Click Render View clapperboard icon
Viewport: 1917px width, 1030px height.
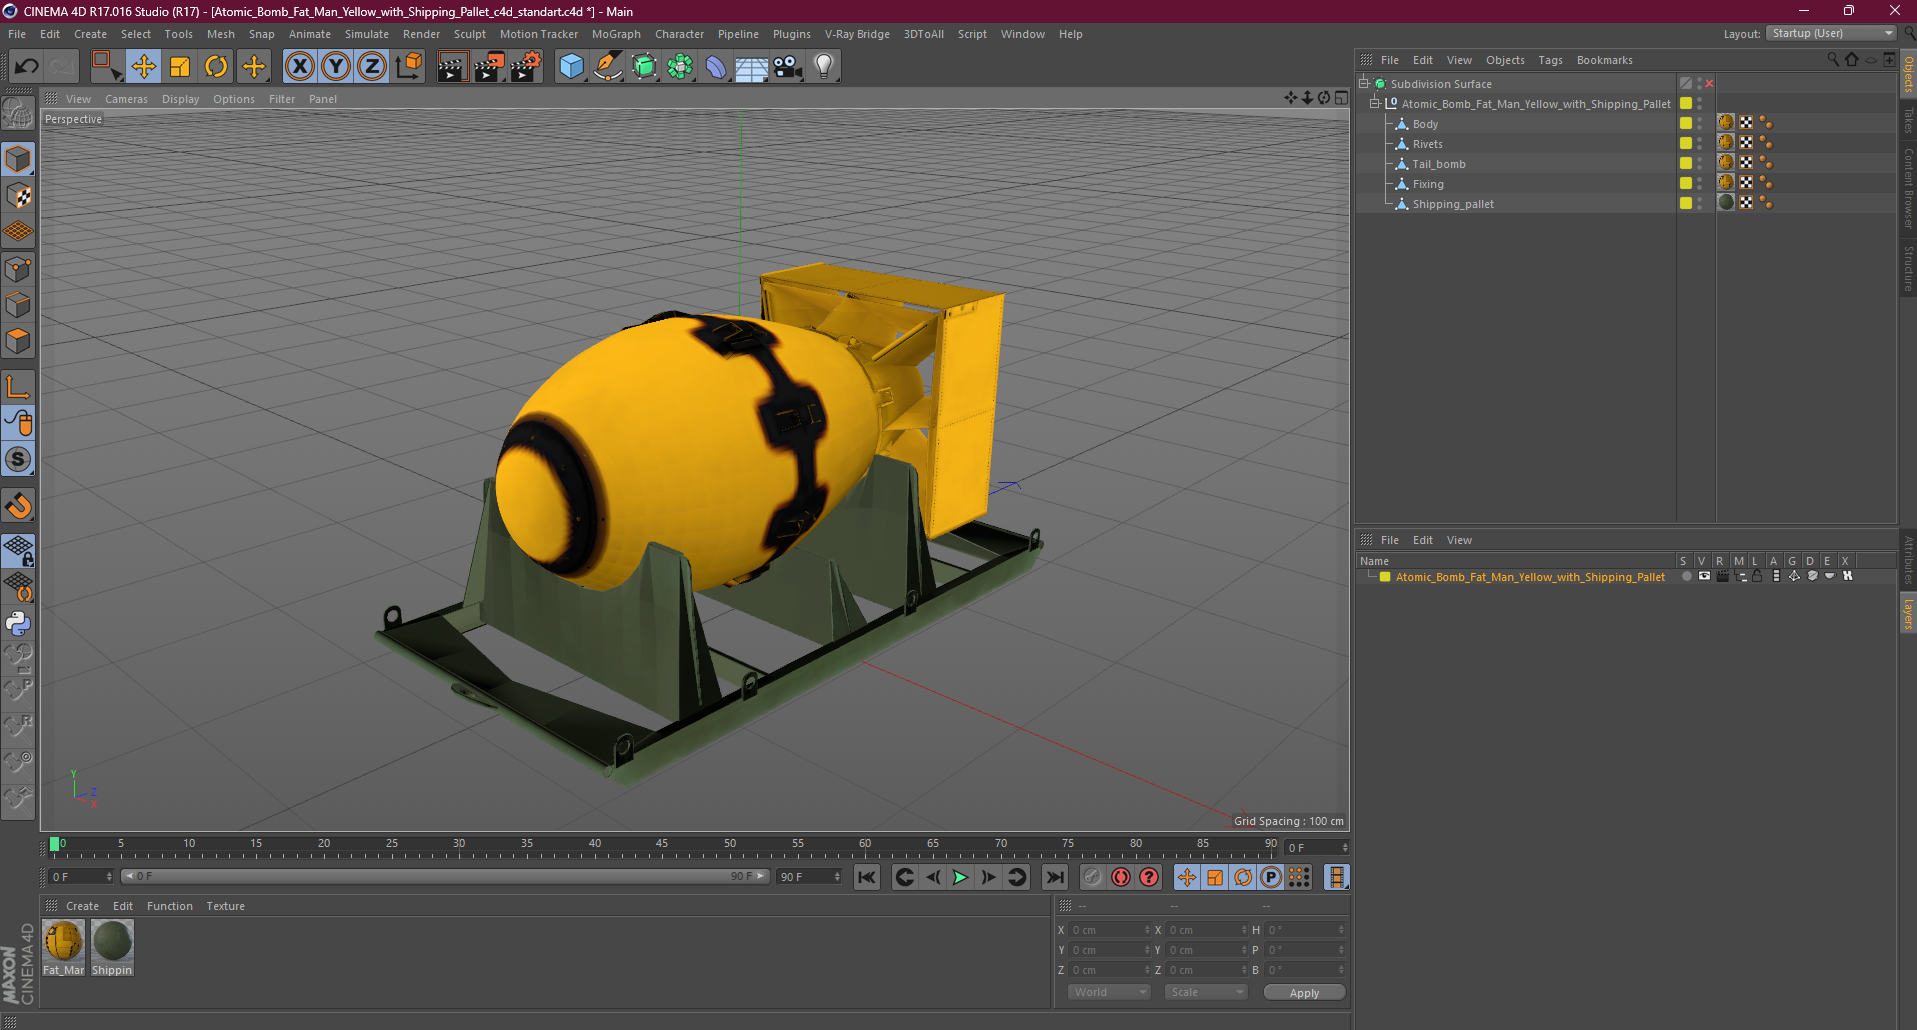coord(452,67)
